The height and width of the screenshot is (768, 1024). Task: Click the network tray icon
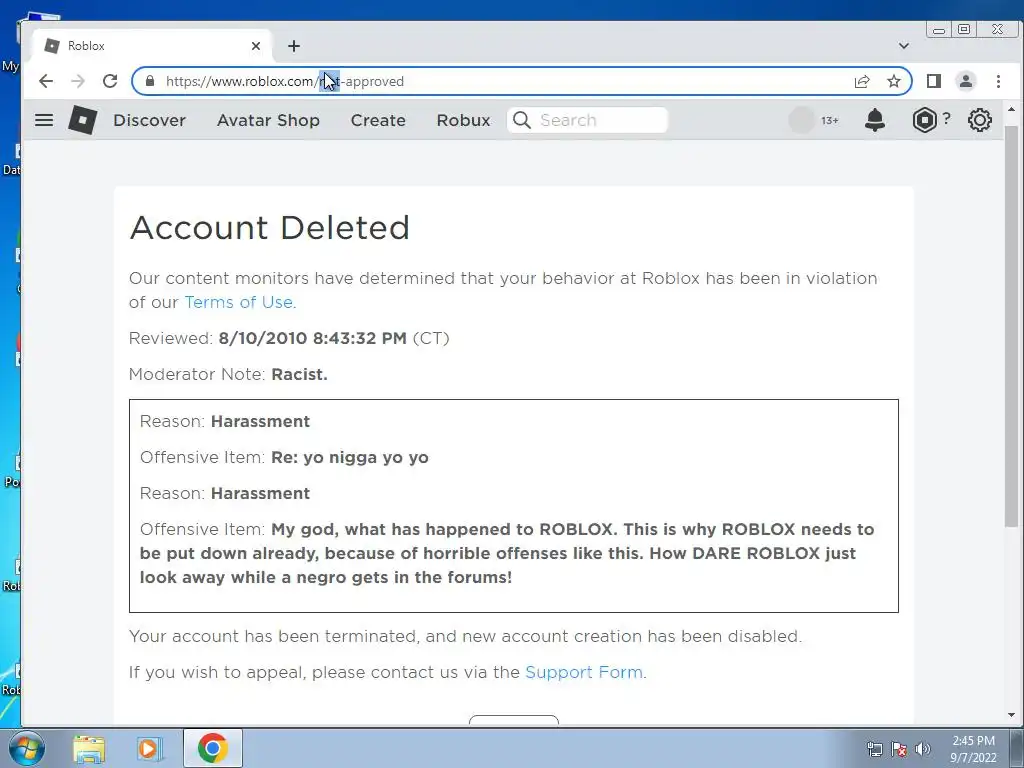[x=874, y=749]
